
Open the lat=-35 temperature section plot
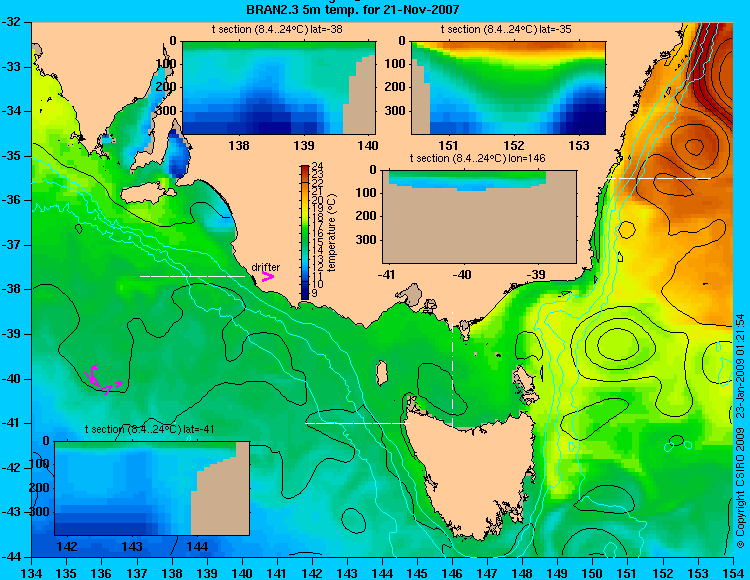coord(508,88)
